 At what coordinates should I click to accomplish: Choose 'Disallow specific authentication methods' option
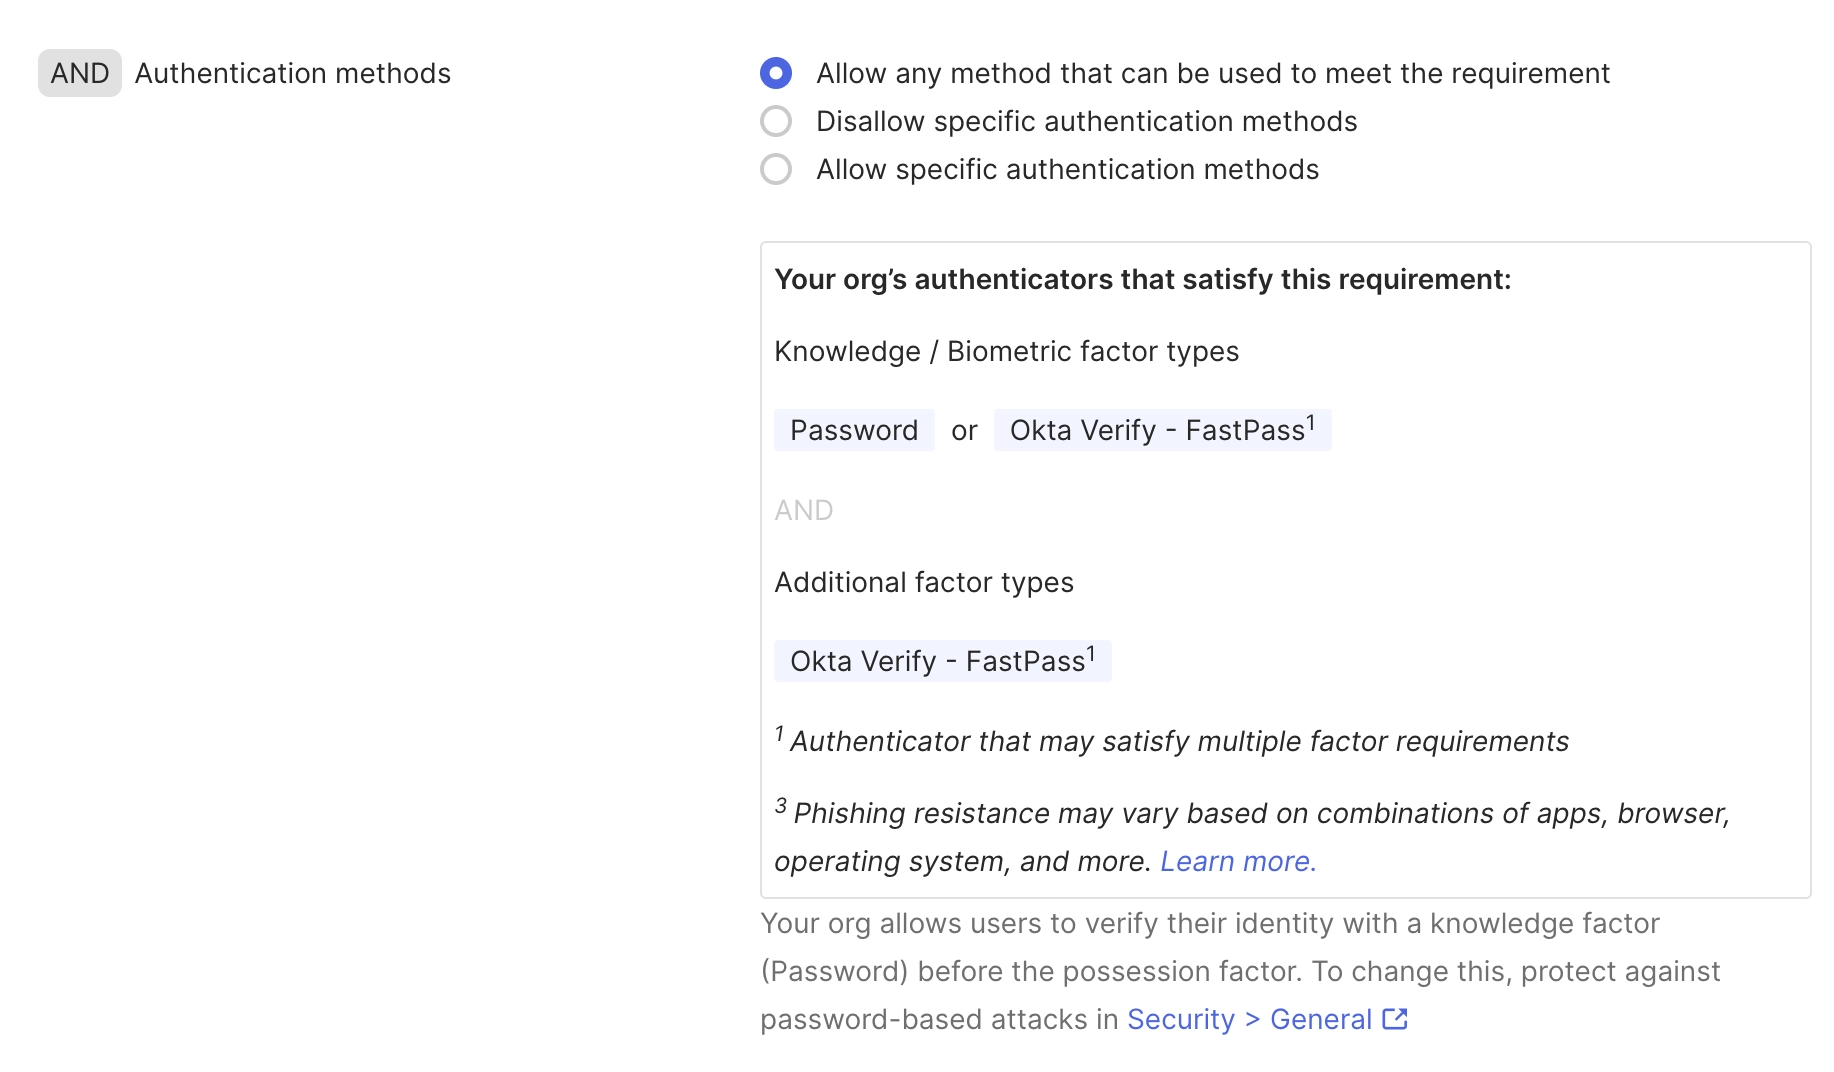[x=776, y=121]
